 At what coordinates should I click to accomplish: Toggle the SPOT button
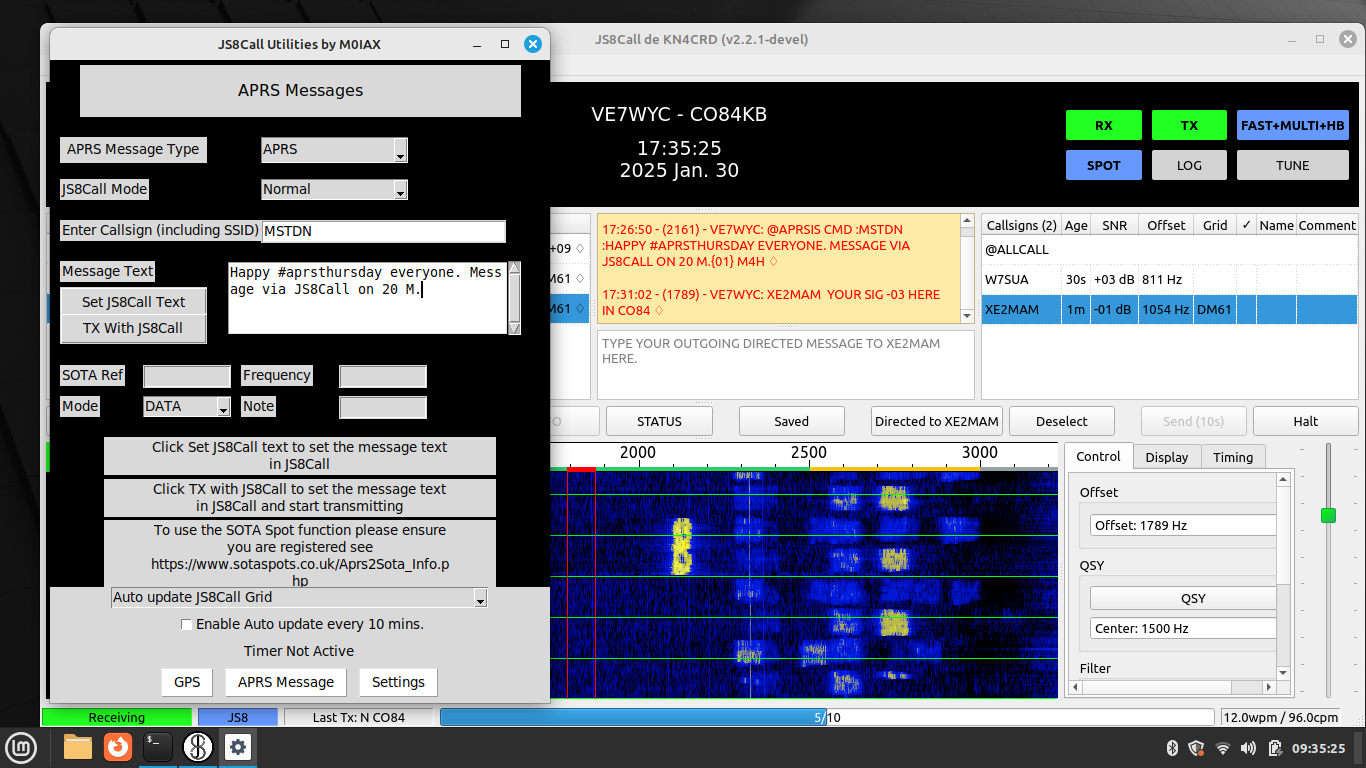[1103, 165]
